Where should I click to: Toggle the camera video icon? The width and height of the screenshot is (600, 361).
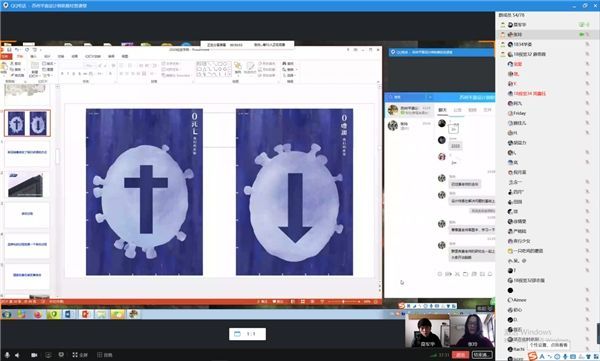point(34,355)
